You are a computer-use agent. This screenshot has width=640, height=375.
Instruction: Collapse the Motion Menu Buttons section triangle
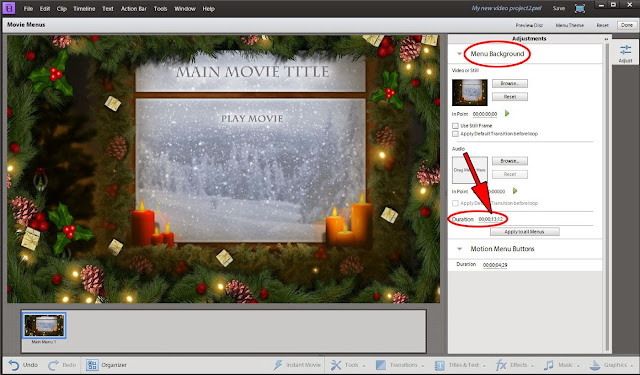click(x=459, y=249)
